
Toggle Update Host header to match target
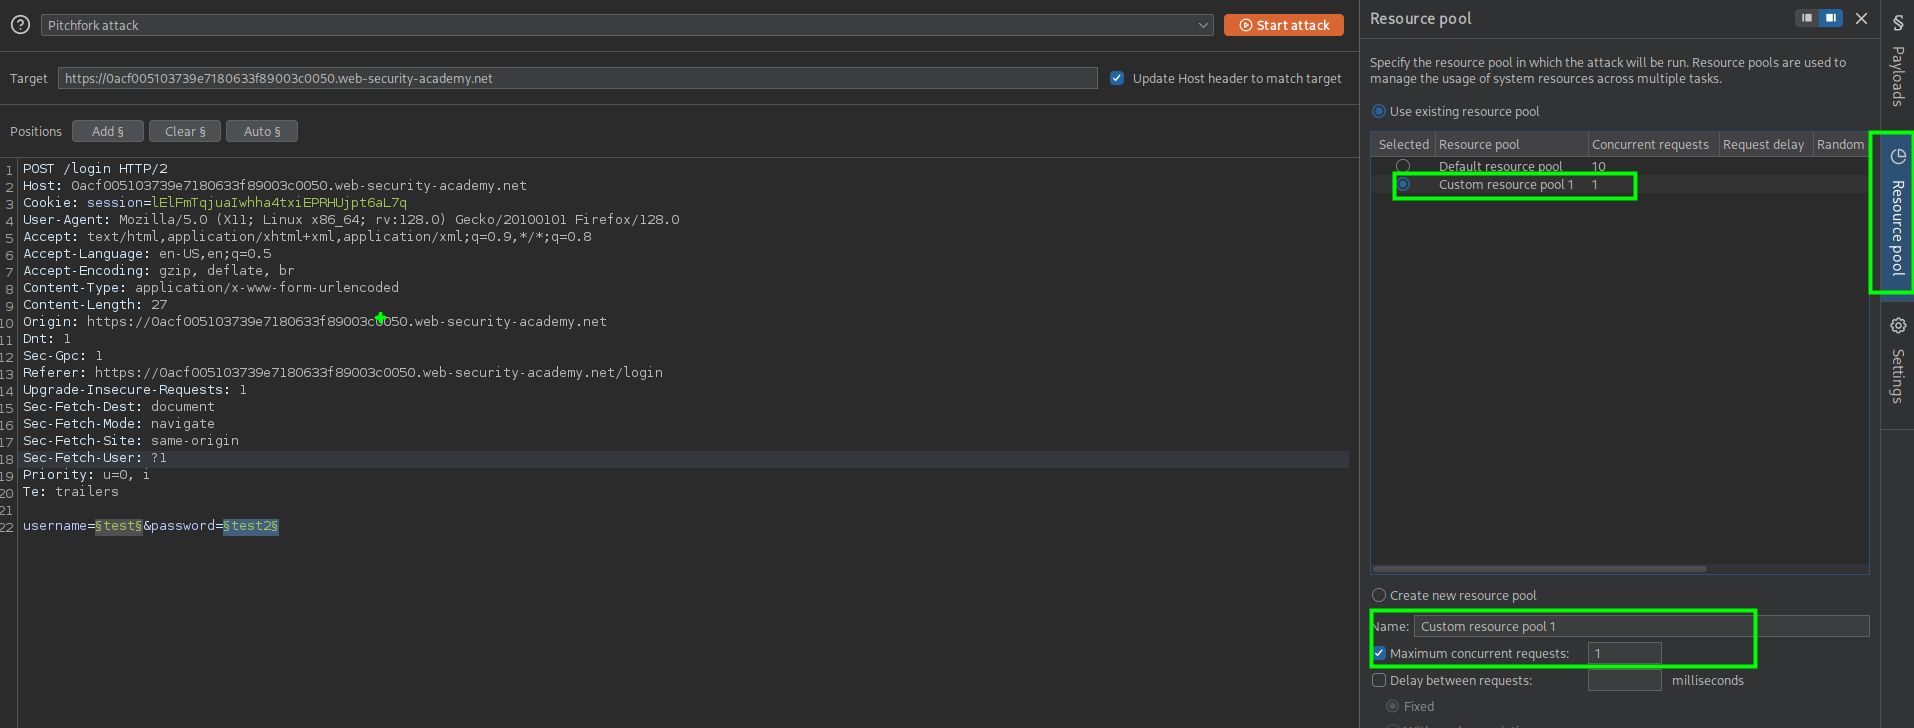1117,78
